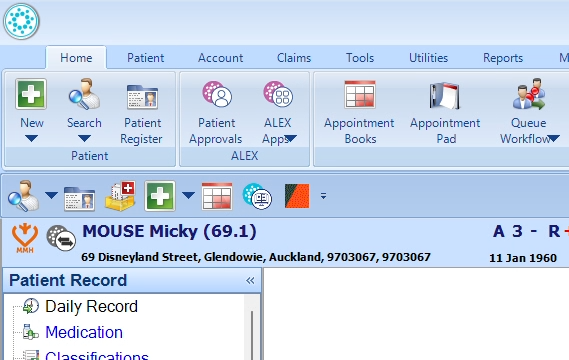Expand the Search dropdown arrow in ribbon
The image size is (569, 360).
pyautogui.click(x=84, y=138)
